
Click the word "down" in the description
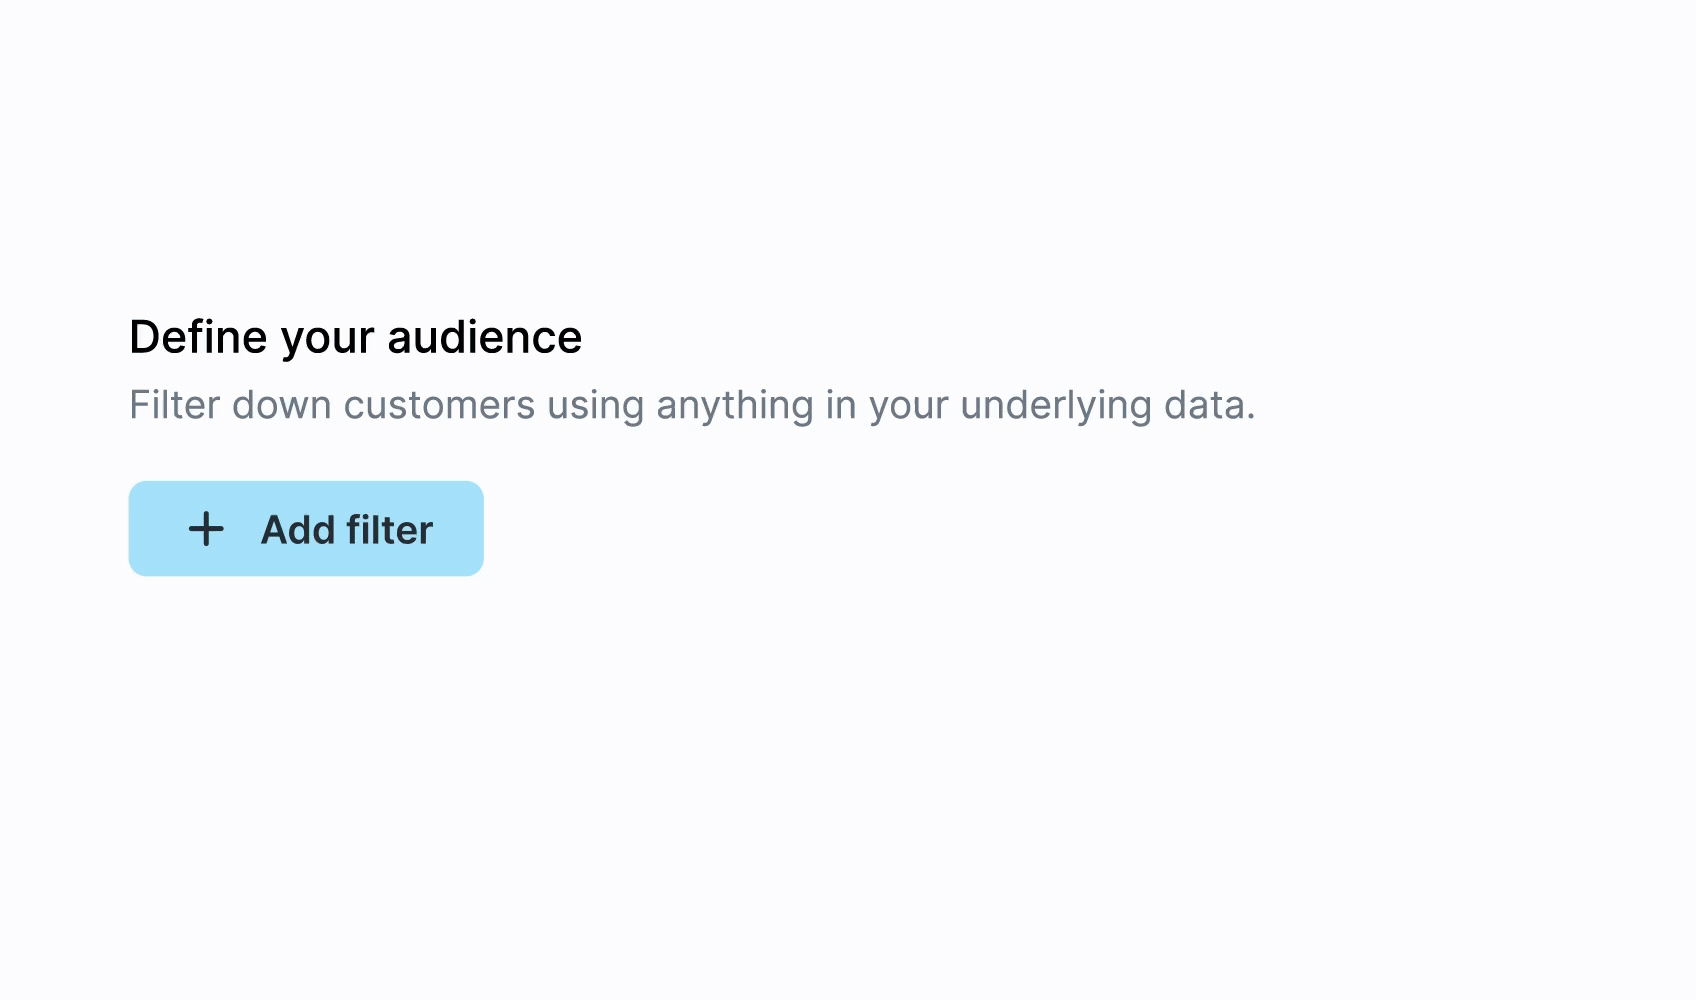tap(281, 405)
